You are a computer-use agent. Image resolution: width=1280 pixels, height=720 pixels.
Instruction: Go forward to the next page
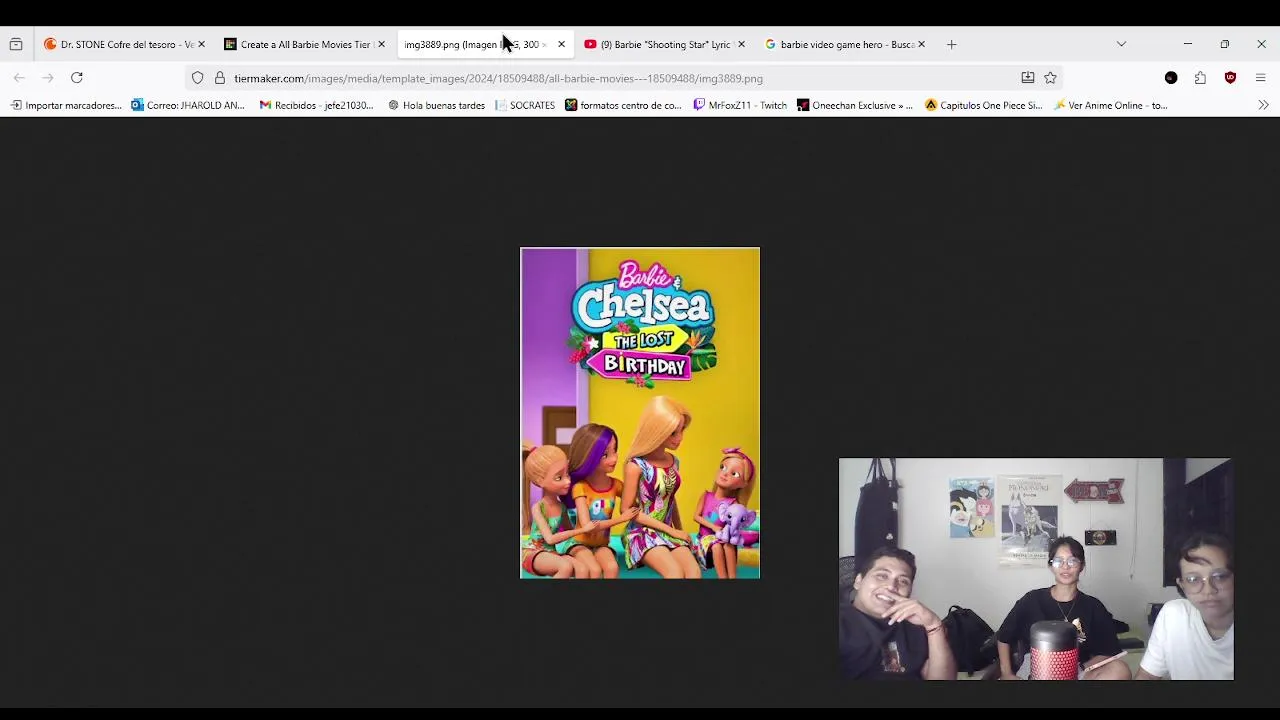click(x=47, y=78)
